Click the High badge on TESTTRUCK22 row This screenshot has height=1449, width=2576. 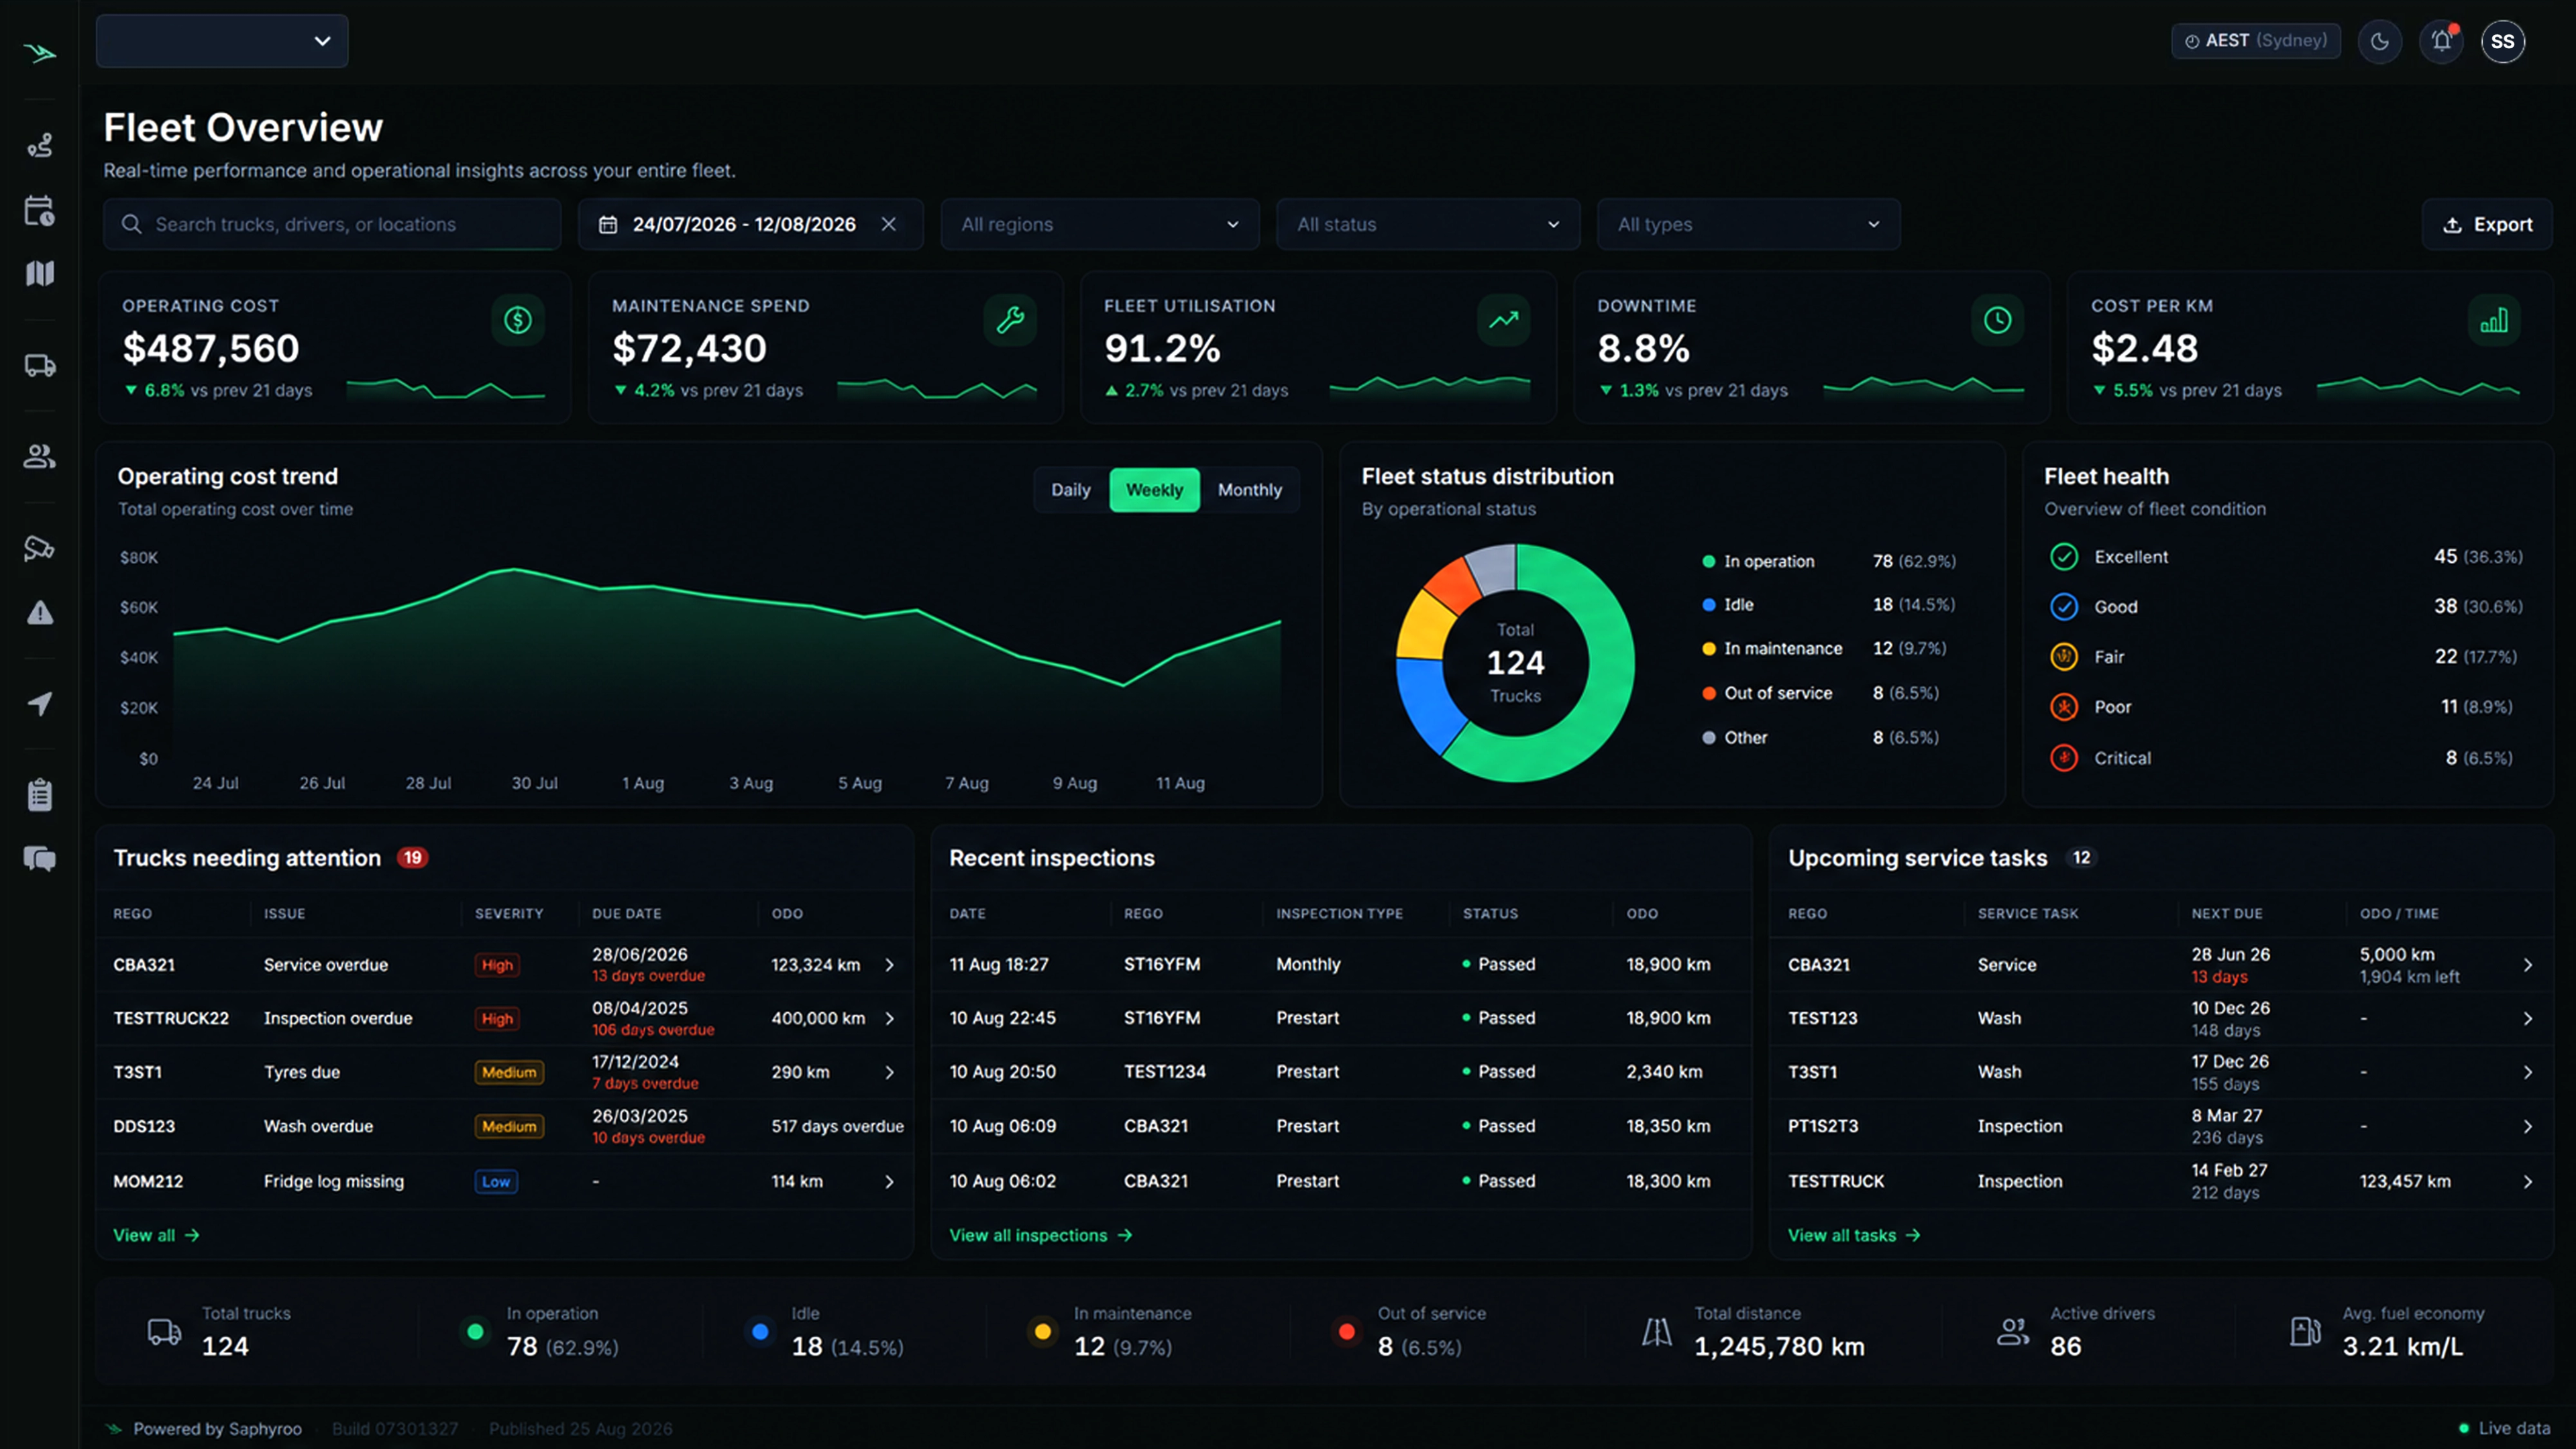pyautogui.click(x=497, y=1019)
